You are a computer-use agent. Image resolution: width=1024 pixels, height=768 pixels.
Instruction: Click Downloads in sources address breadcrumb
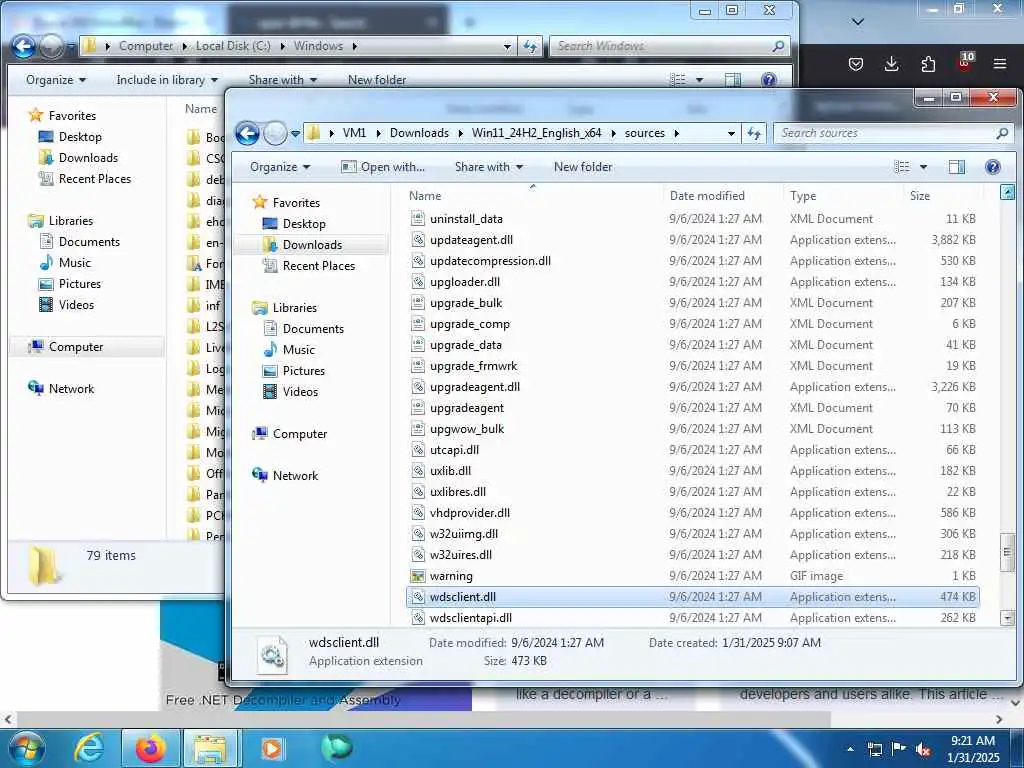[x=419, y=133]
